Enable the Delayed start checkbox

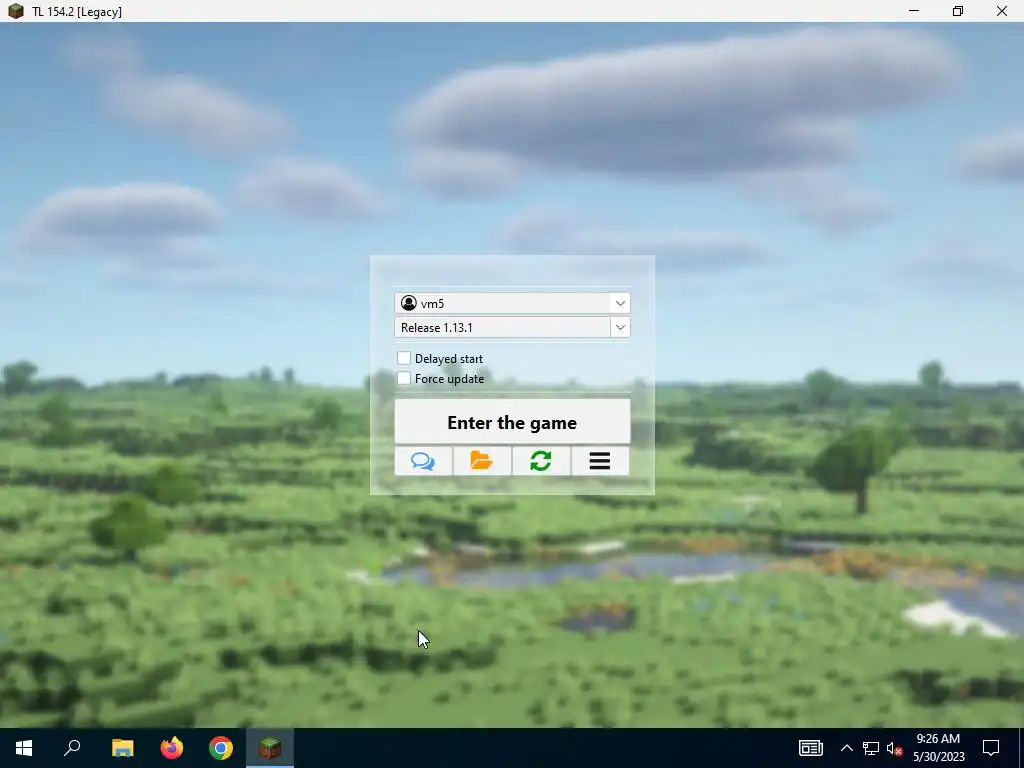[x=404, y=358]
